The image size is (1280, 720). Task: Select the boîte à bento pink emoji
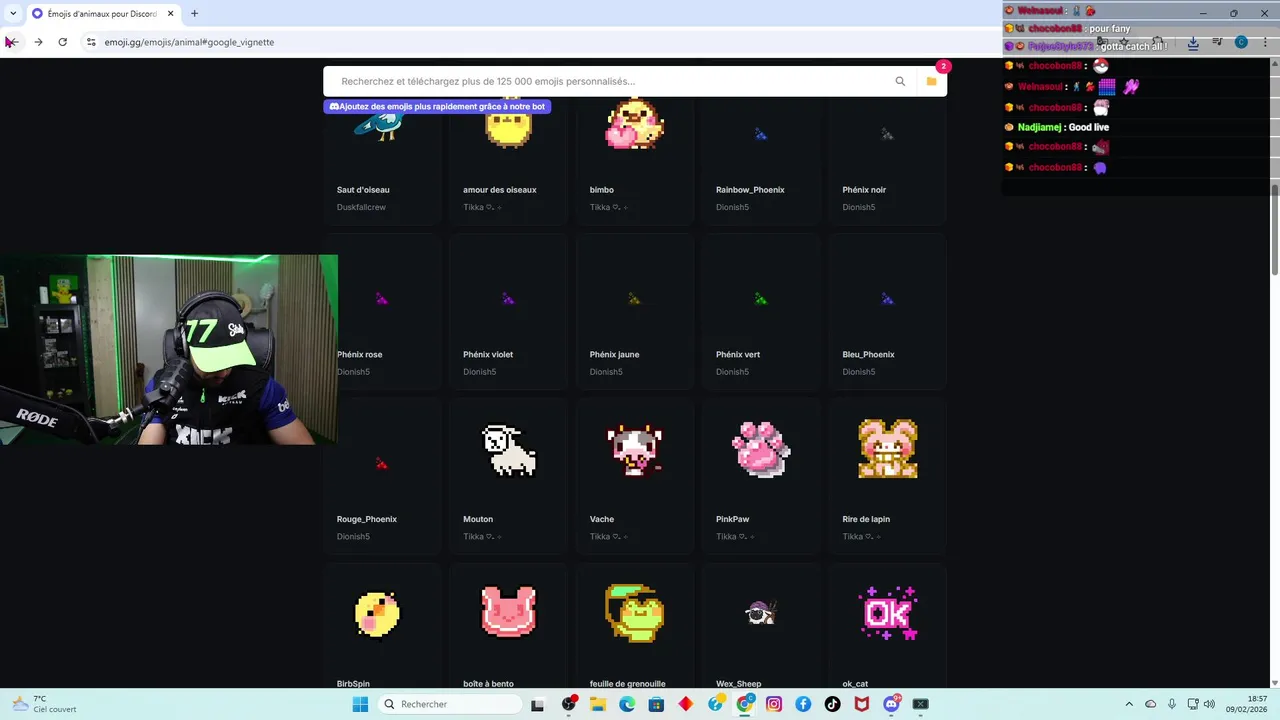tap(508, 612)
